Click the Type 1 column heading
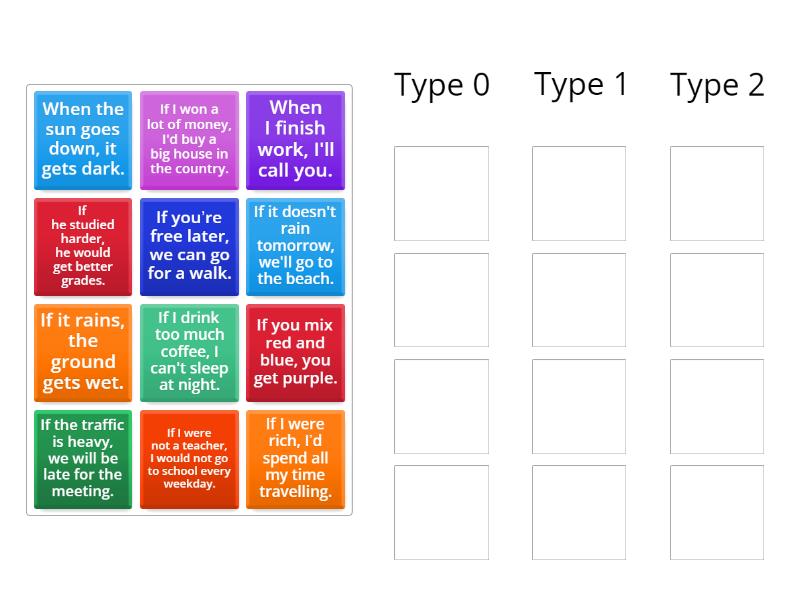 pyautogui.click(x=581, y=85)
